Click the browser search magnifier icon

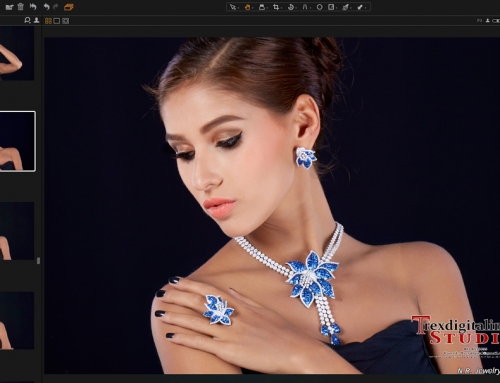pos(27,21)
